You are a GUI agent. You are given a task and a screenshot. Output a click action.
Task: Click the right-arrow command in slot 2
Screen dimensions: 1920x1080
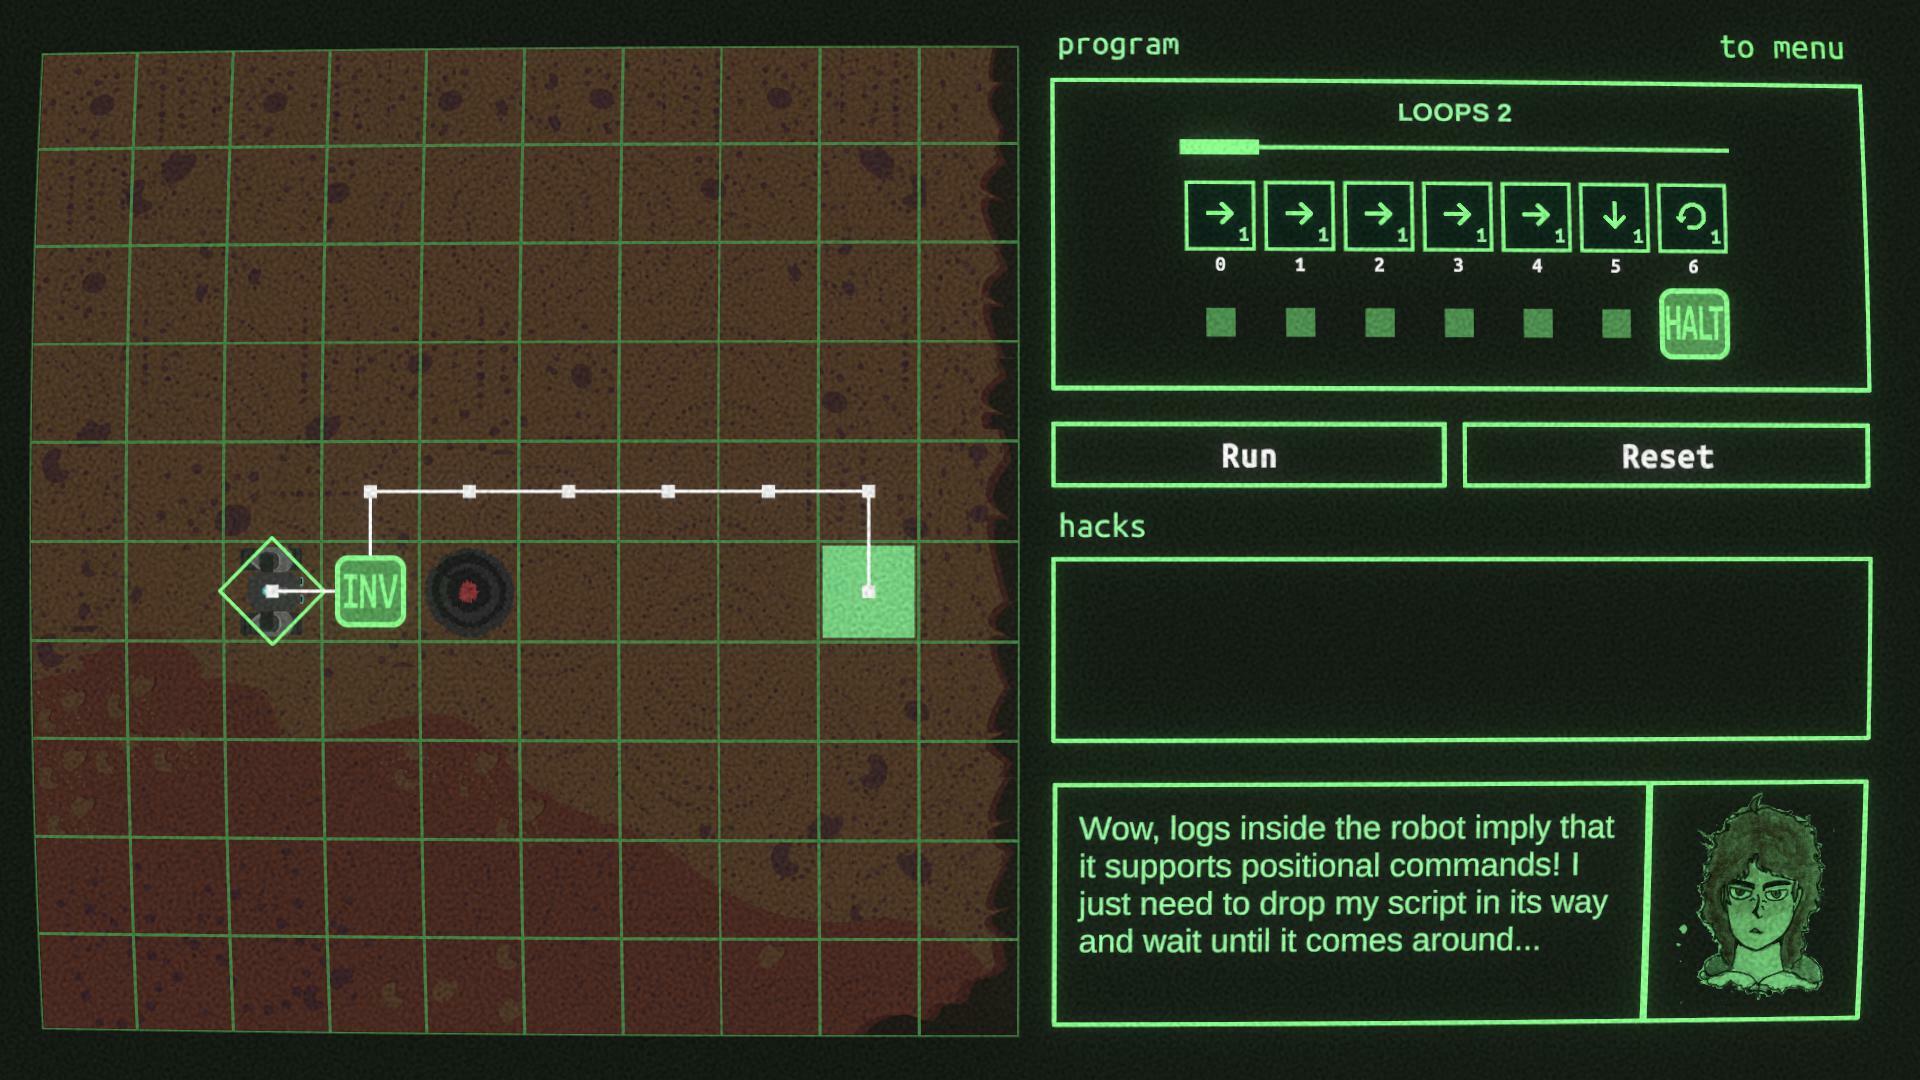1378,216
